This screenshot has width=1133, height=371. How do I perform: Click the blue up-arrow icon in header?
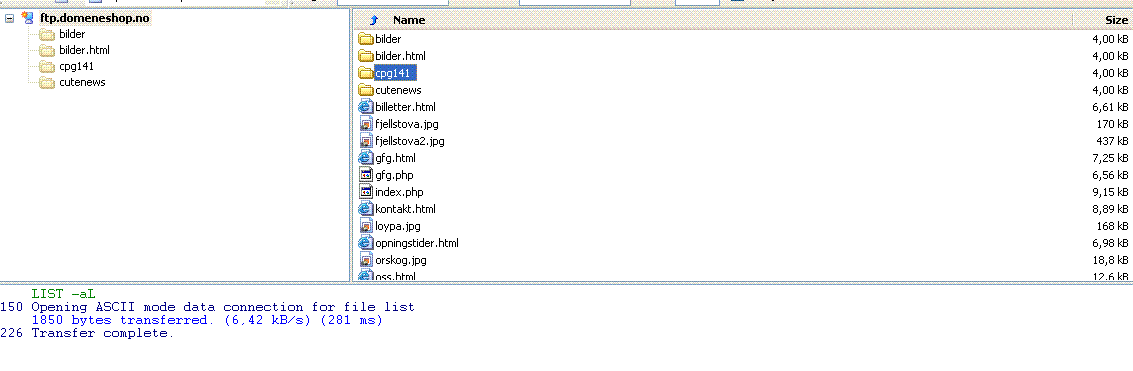coord(374,20)
